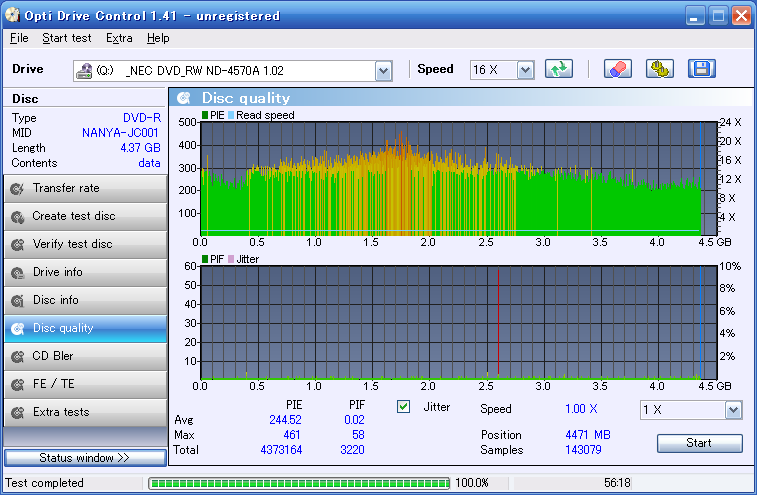Open the Start test menu
The image size is (757, 495).
66,38
